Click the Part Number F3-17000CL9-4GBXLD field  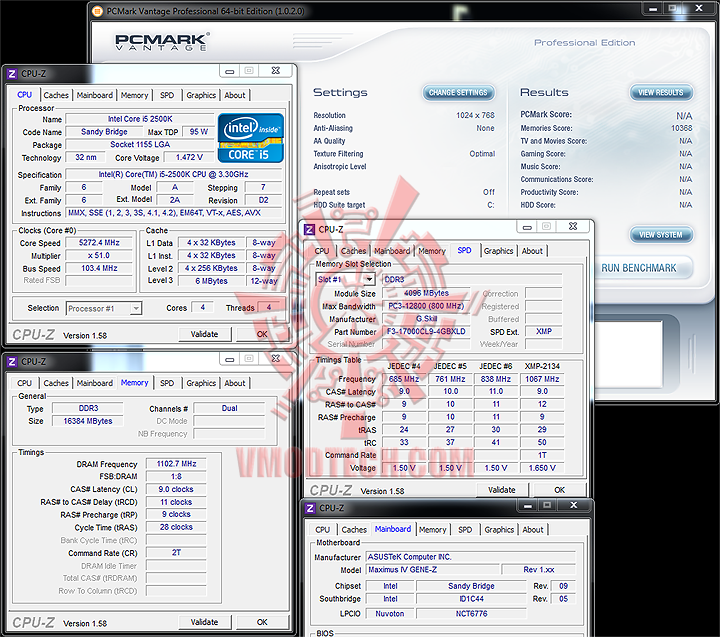[x=426, y=331]
